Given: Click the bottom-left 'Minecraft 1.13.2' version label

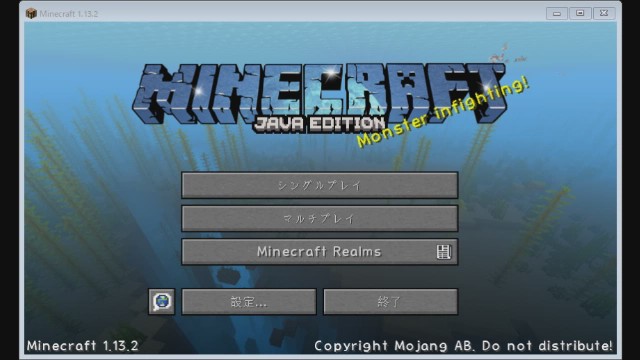Looking at the screenshot, I should pyautogui.click(x=82, y=346).
